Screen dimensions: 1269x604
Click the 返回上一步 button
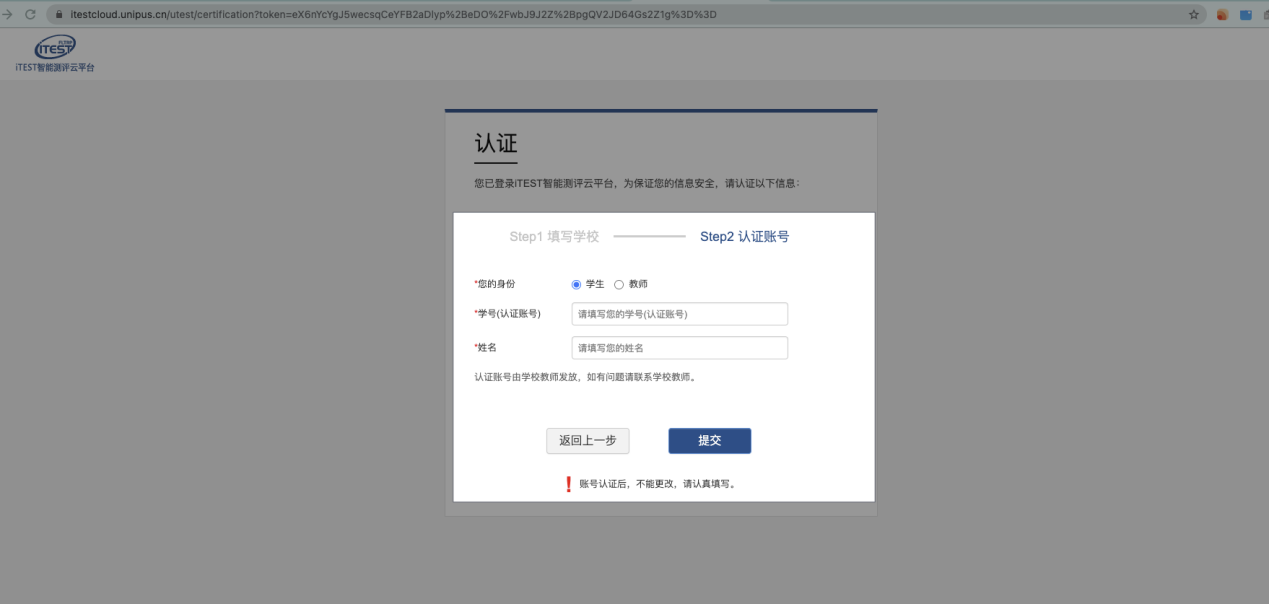point(588,441)
